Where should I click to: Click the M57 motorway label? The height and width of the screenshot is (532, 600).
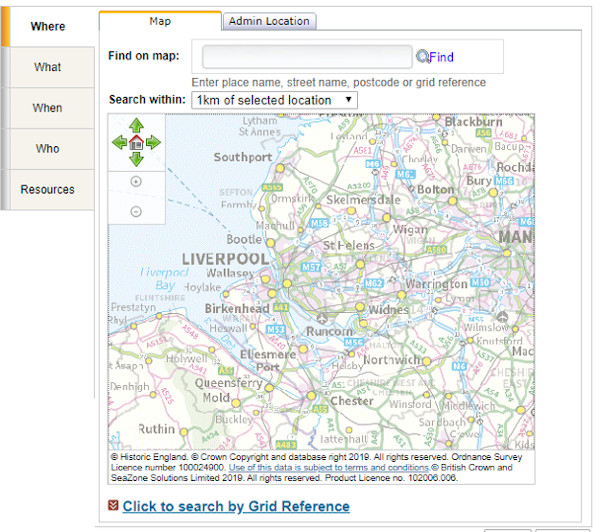(x=311, y=267)
